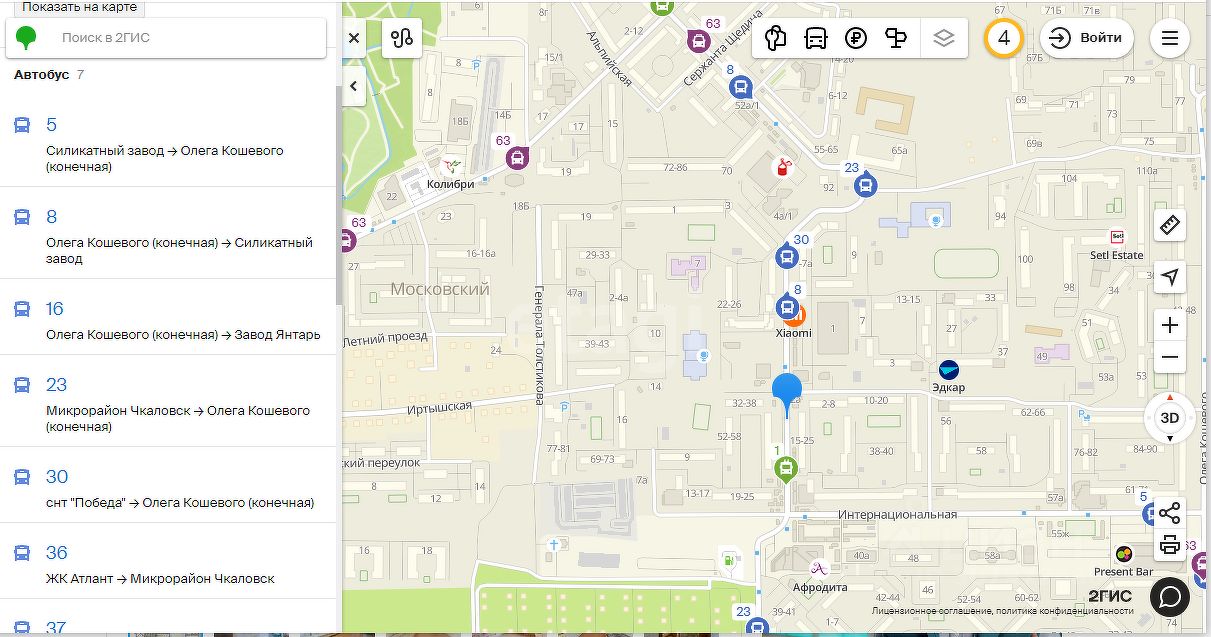This screenshot has height=637, width=1211.
Task: Click the cemetery cross icon
Action: [552, 544]
